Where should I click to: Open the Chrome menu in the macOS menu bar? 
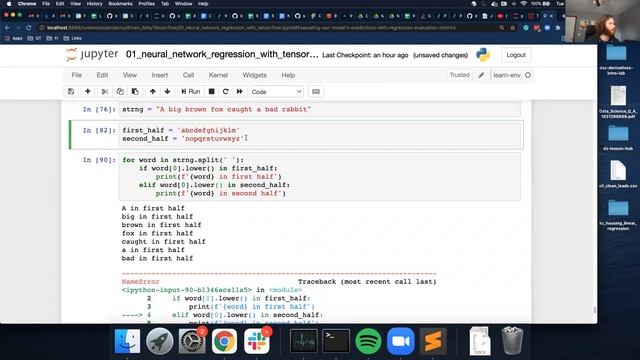click(27, 4)
